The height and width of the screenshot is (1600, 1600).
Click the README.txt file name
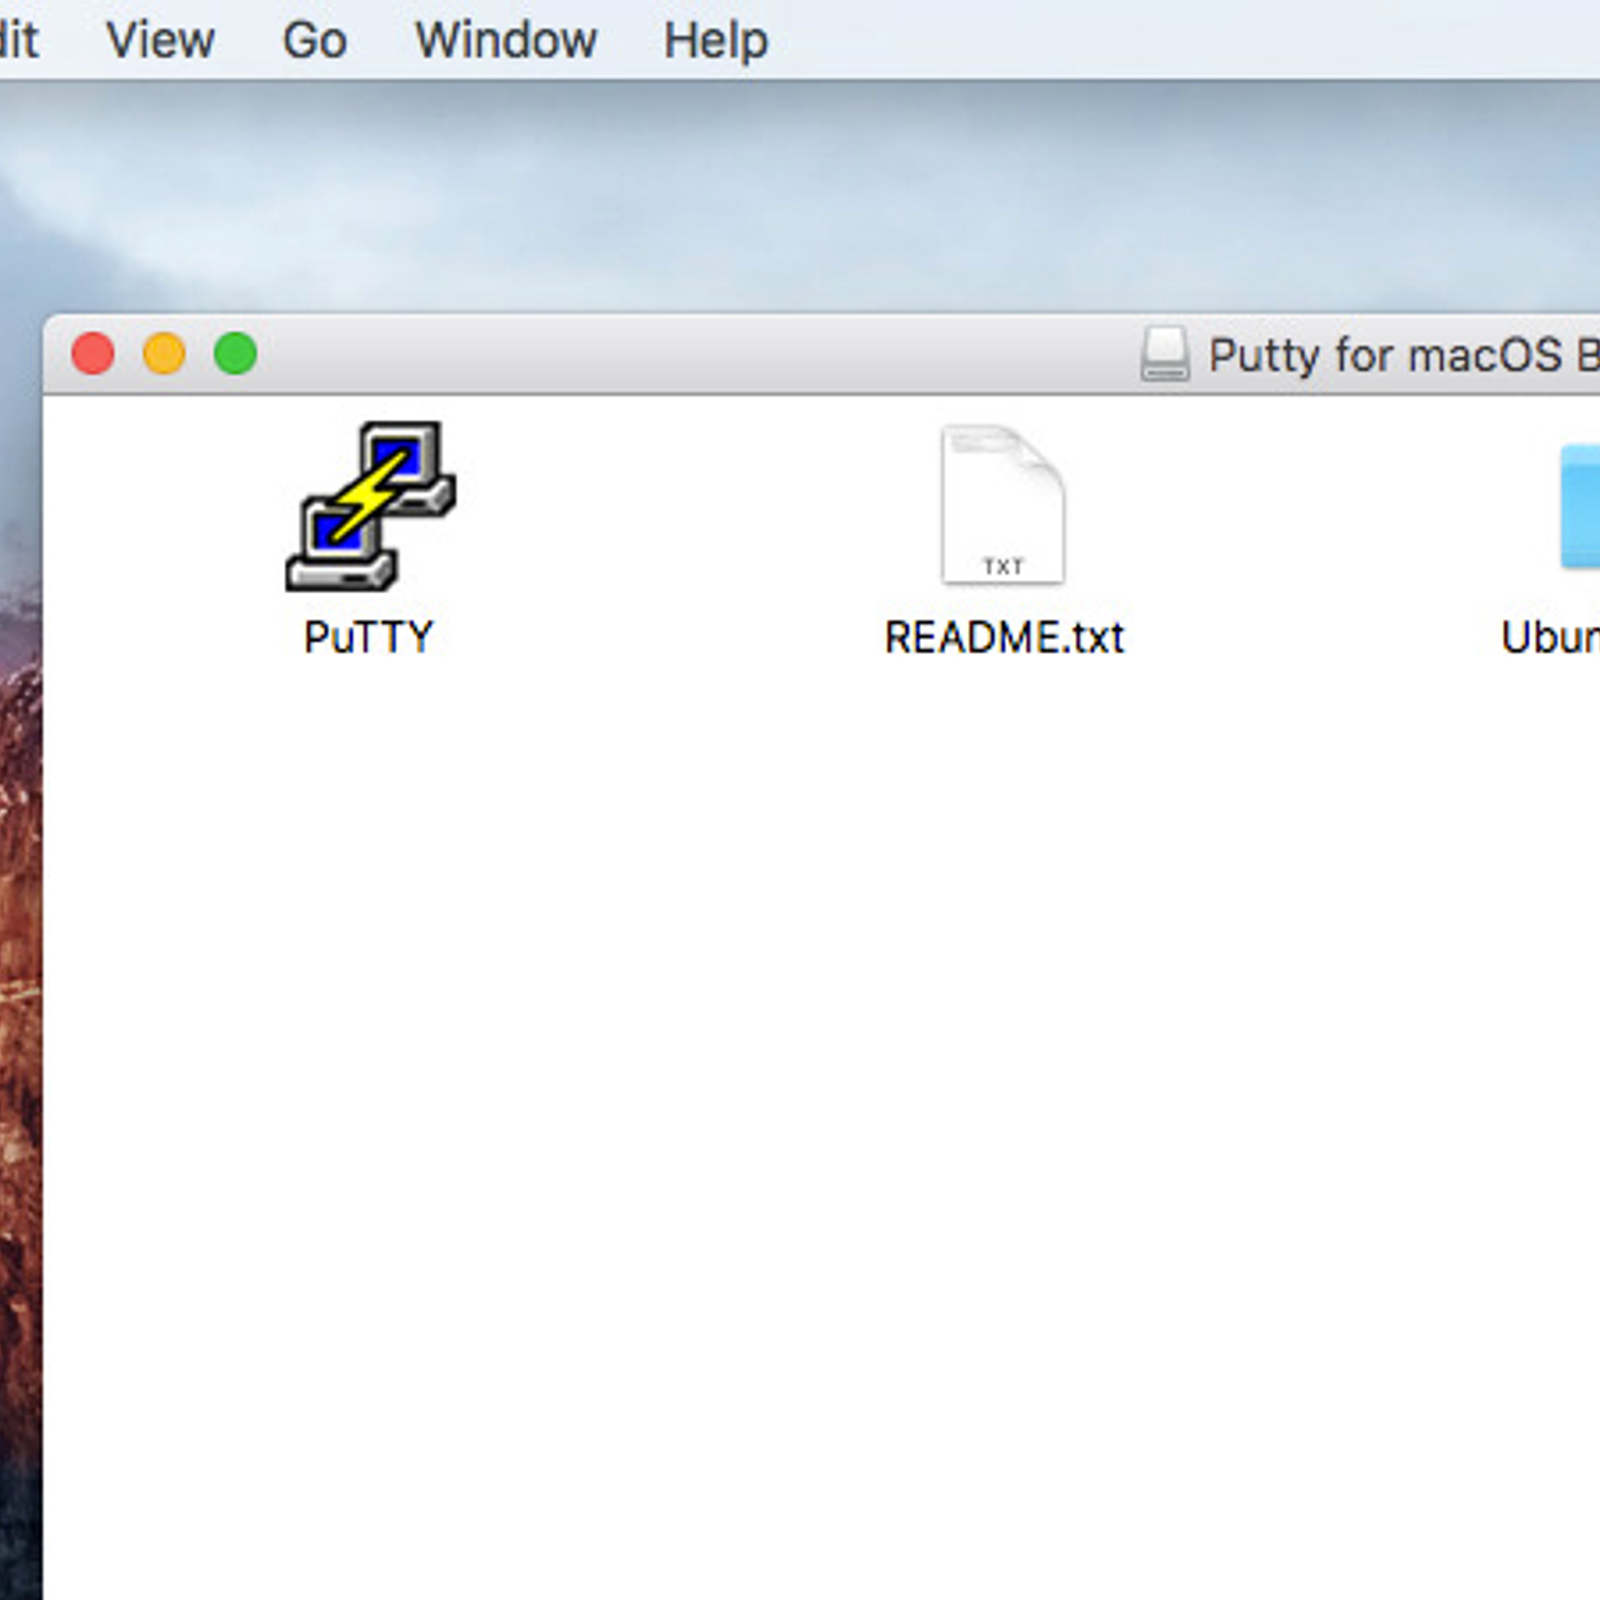(1004, 637)
